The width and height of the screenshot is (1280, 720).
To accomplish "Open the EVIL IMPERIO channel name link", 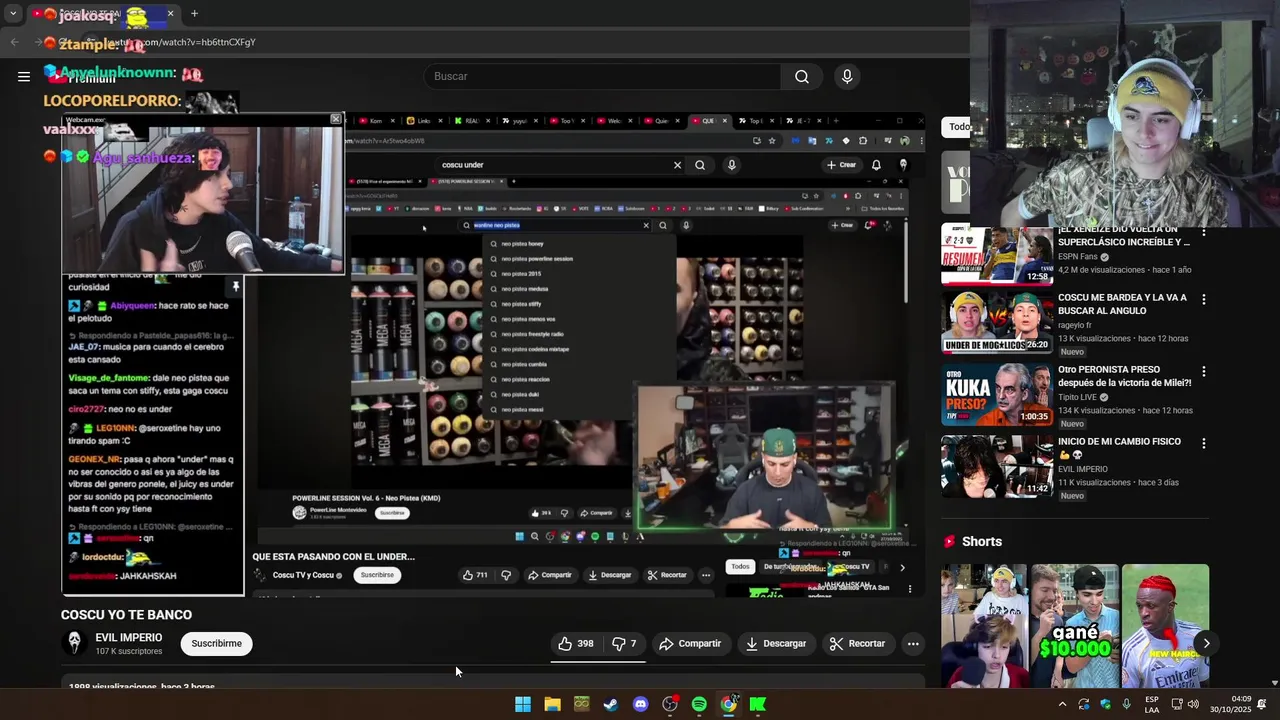I will click(x=129, y=638).
